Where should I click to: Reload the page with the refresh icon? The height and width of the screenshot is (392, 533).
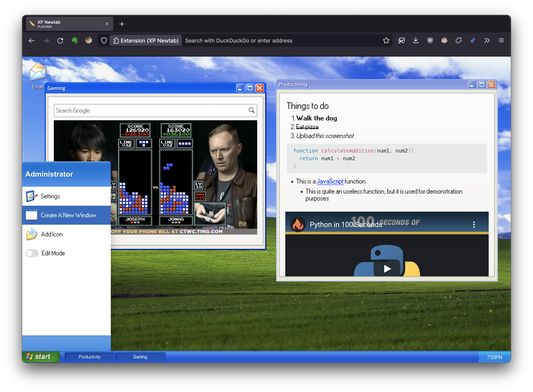[x=60, y=41]
